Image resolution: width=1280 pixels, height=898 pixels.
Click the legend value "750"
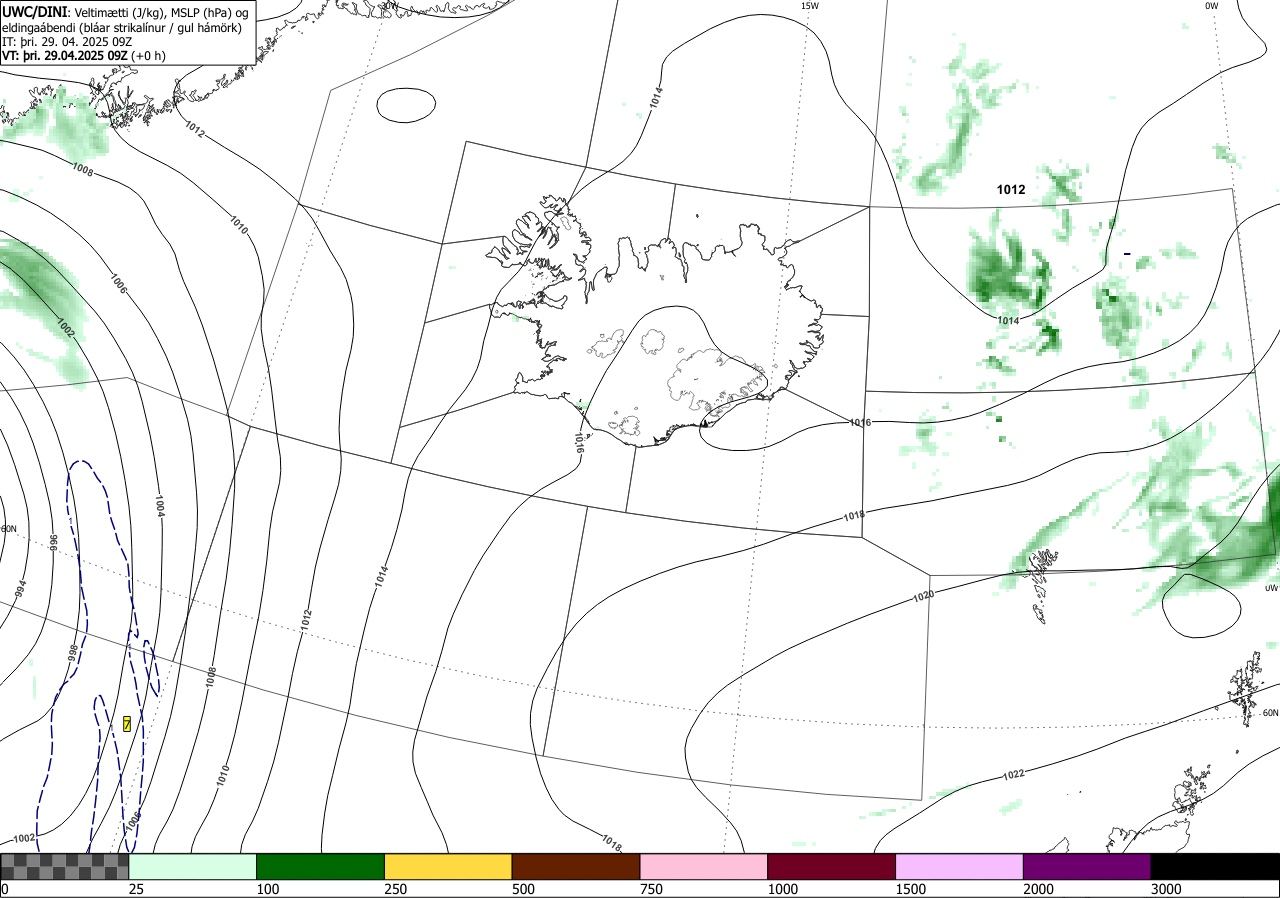651,889
